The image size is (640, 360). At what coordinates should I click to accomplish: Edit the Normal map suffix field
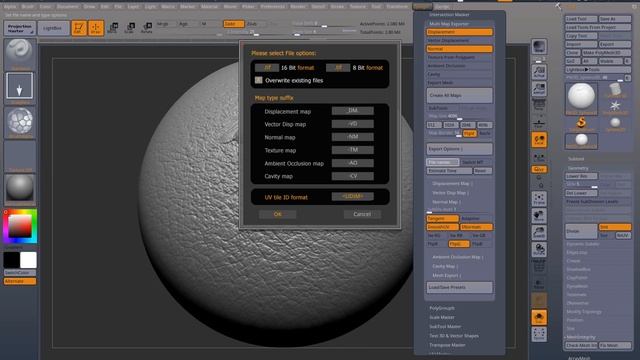pyautogui.click(x=353, y=137)
